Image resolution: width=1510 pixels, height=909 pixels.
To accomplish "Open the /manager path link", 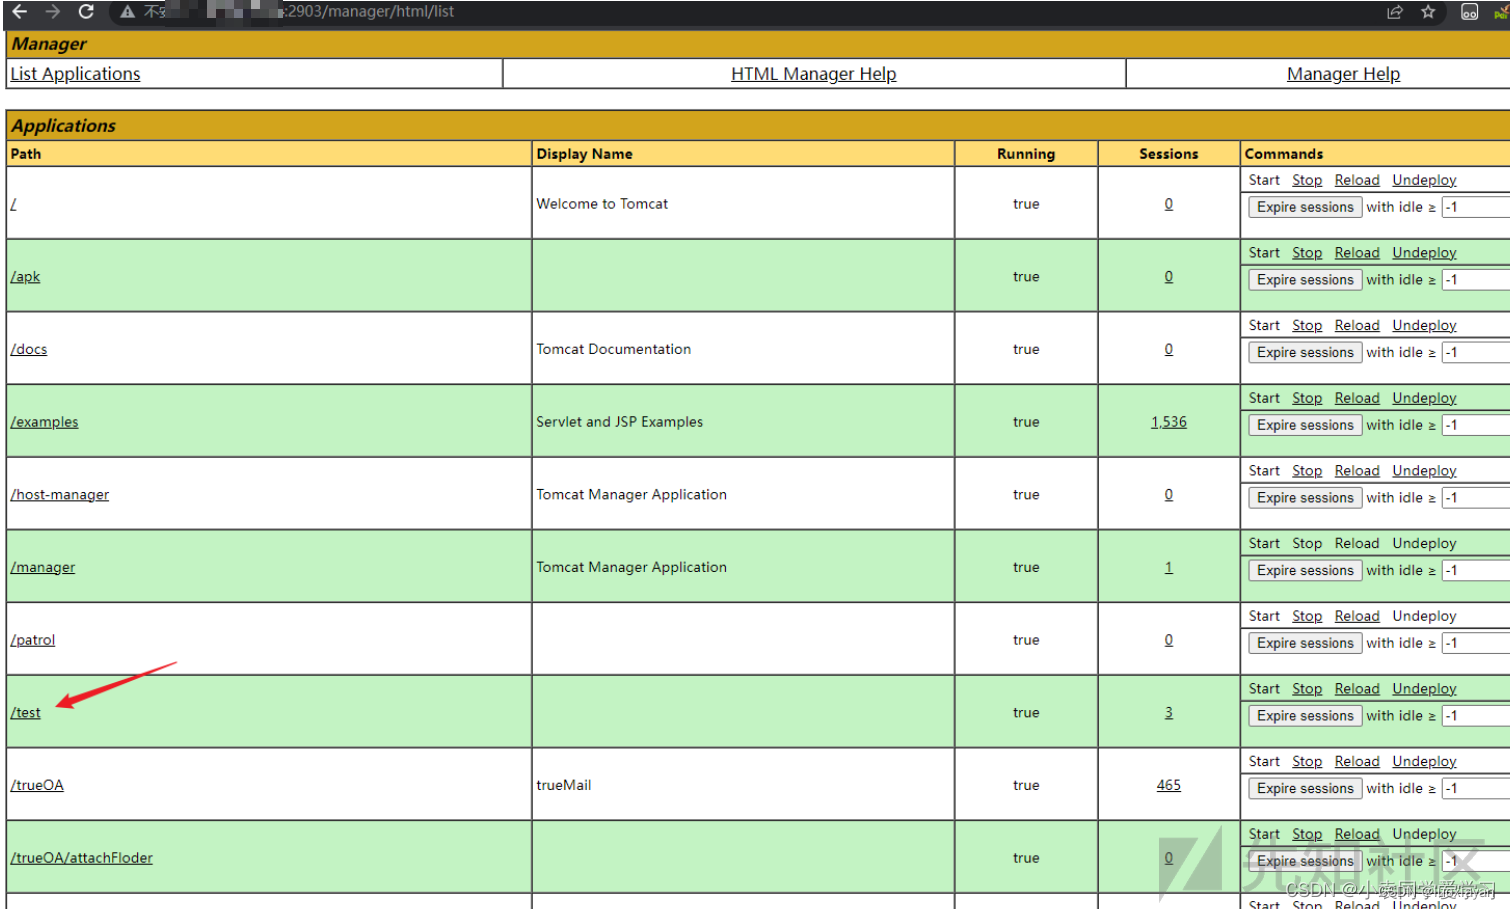I will [x=42, y=567].
